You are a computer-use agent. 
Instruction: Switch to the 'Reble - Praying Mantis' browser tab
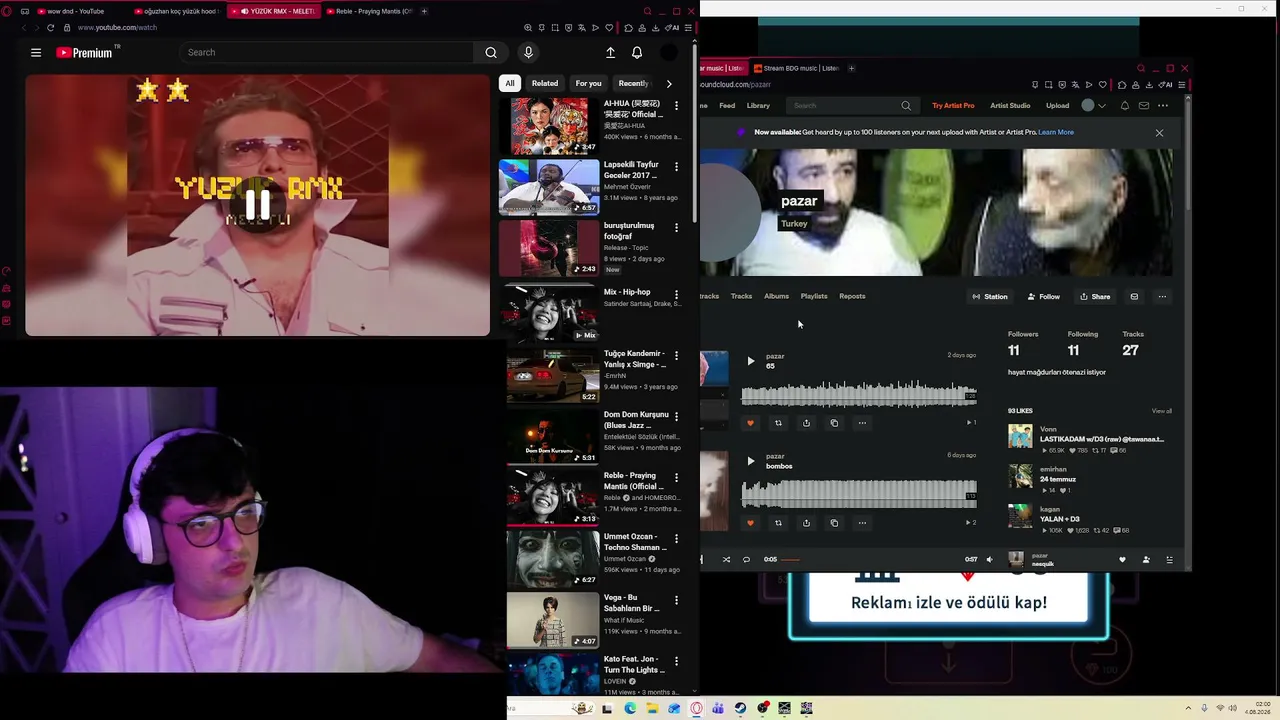tap(370, 12)
